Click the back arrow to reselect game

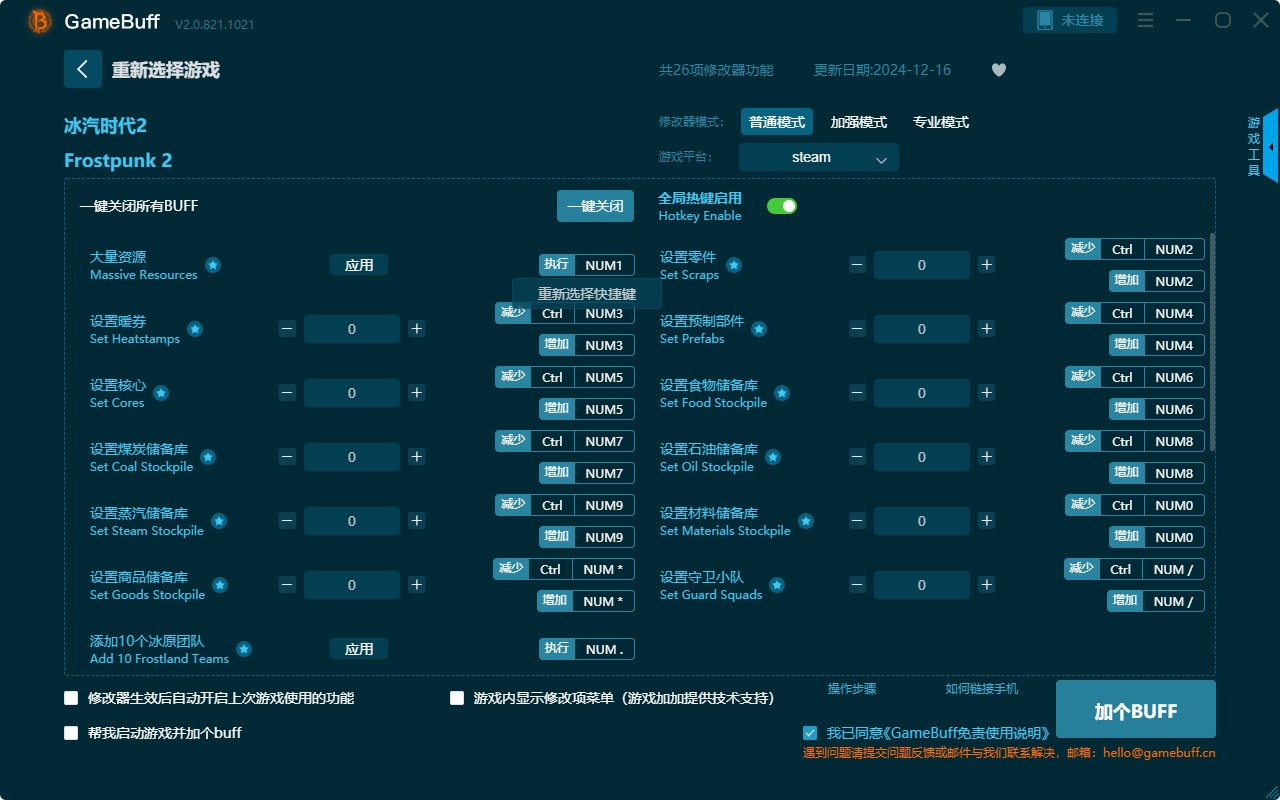83,68
